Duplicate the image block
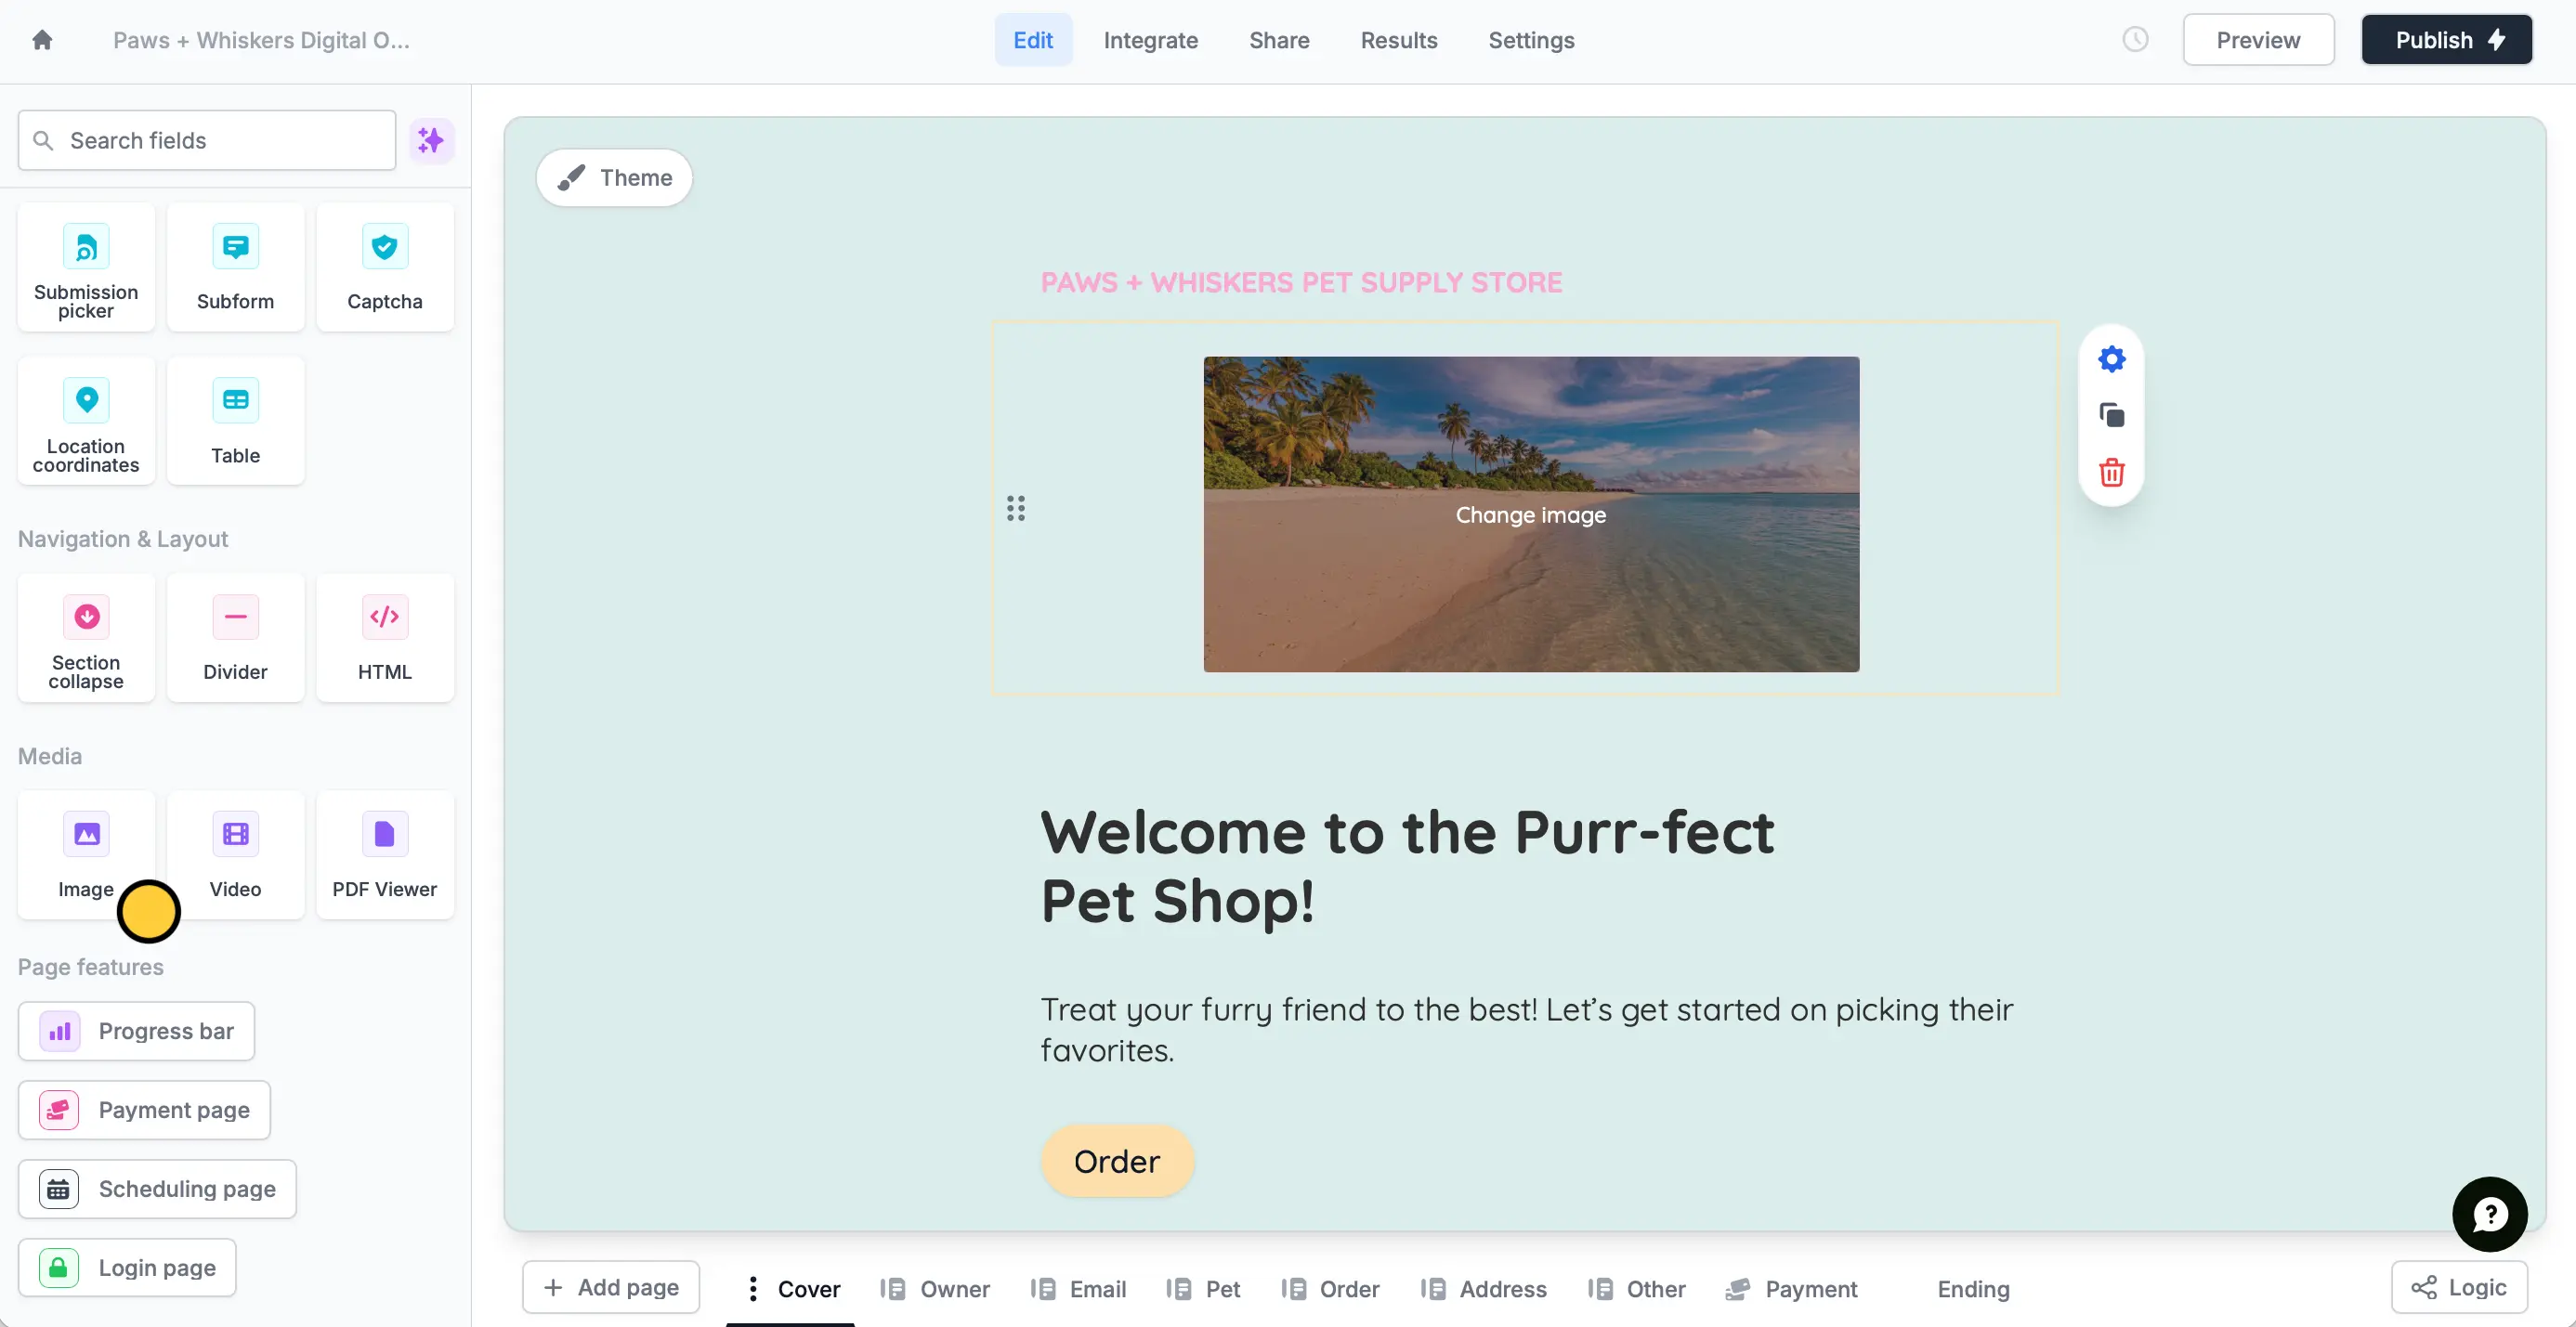Image resolution: width=2576 pixels, height=1327 pixels. [2111, 415]
